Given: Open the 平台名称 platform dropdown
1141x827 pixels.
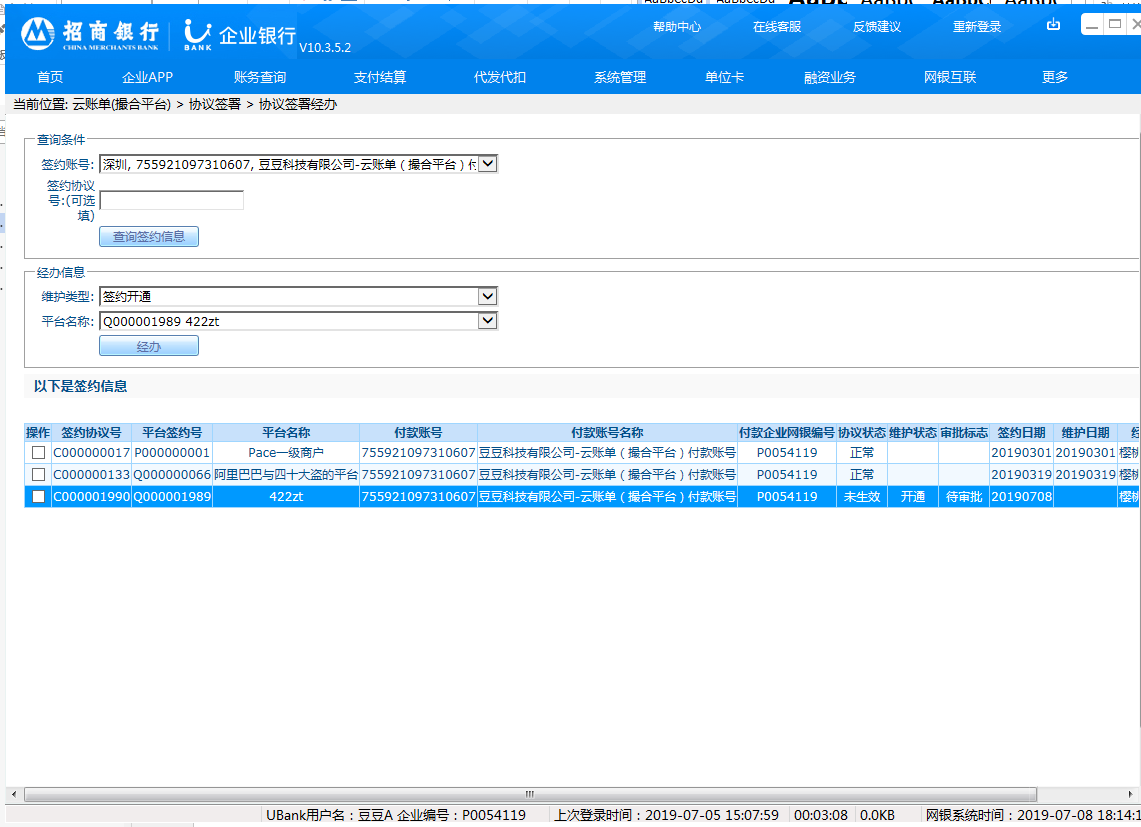Looking at the screenshot, I should tap(487, 321).
